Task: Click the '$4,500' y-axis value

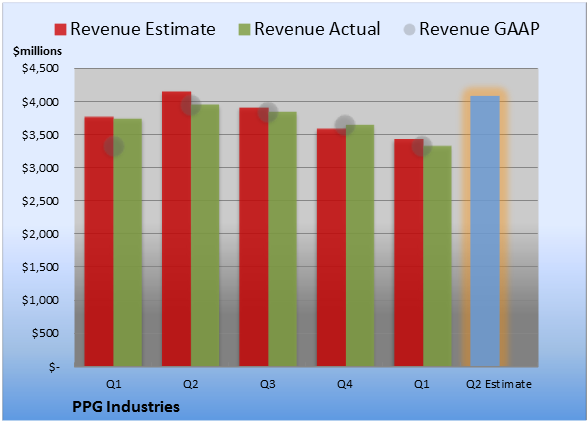Action: point(40,69)
